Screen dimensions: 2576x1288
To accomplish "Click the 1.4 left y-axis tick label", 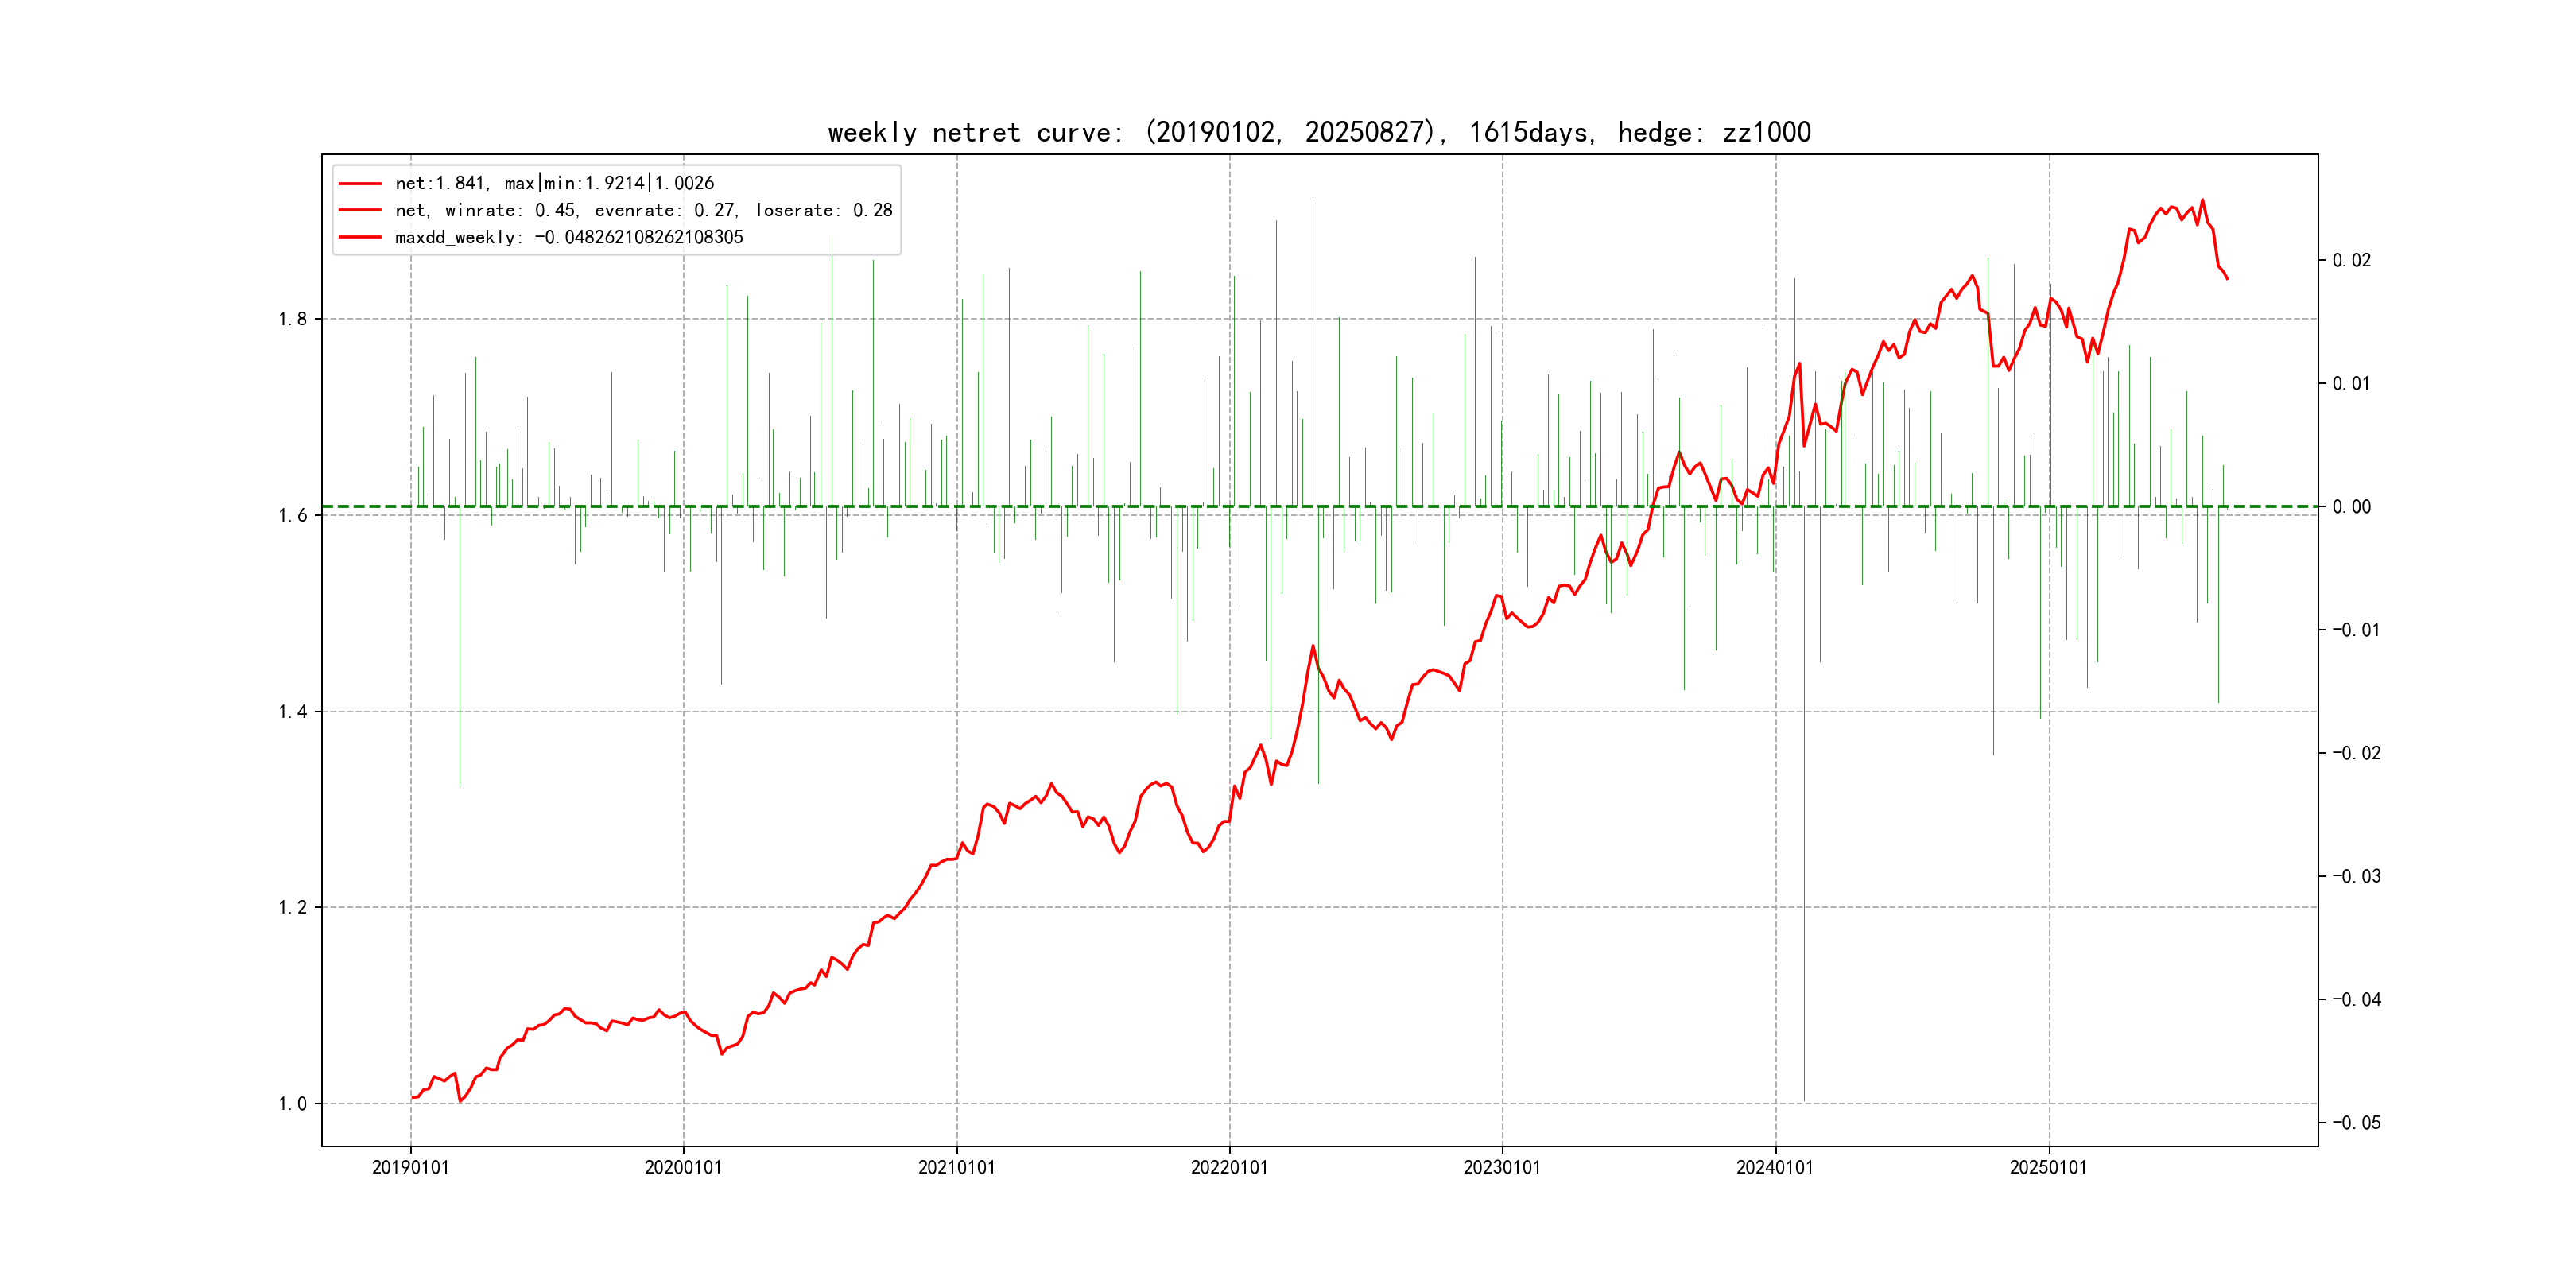I will pos(293,712).
